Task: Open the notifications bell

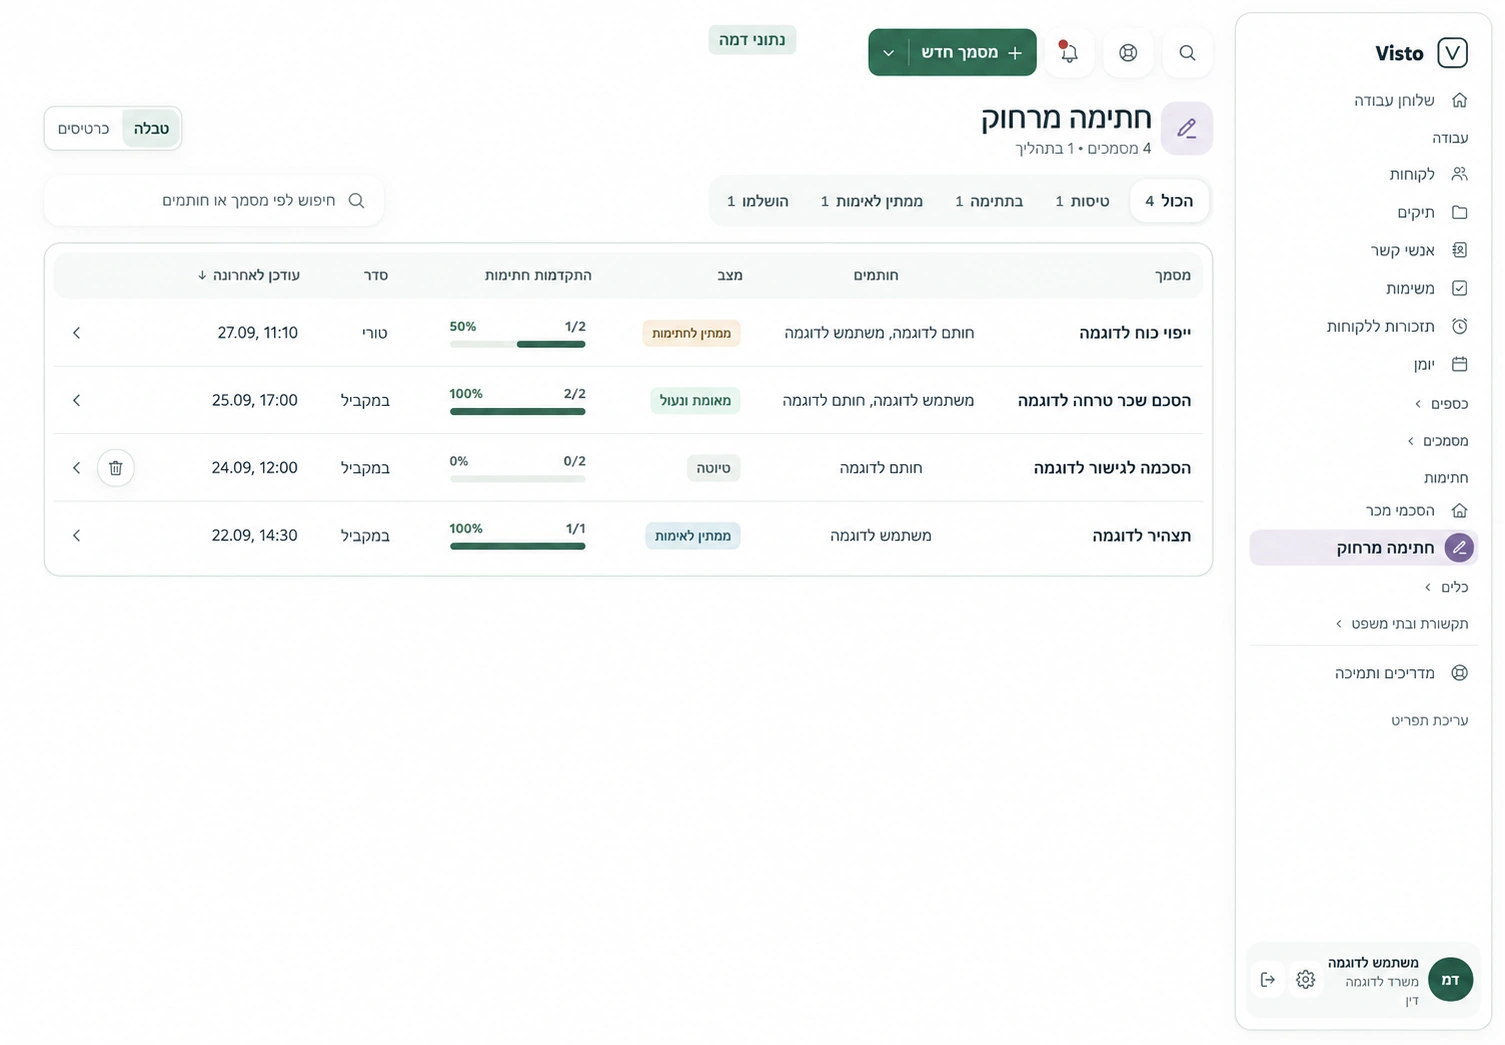Action: (1068, 53)
